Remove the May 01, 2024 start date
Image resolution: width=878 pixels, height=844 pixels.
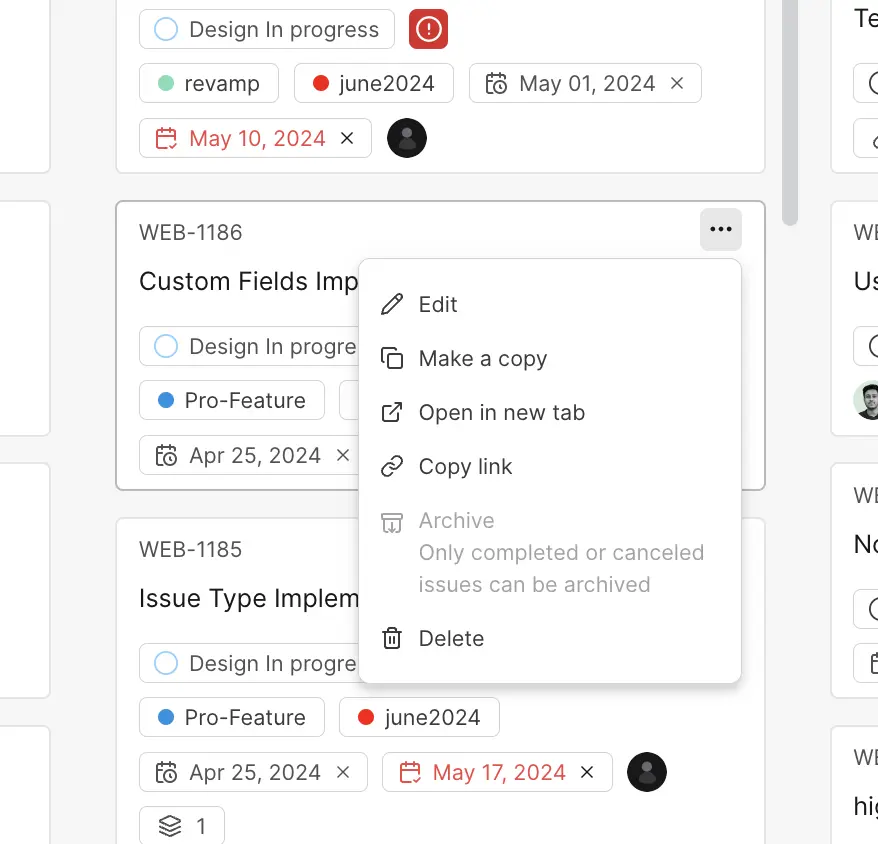pos(677,83)
